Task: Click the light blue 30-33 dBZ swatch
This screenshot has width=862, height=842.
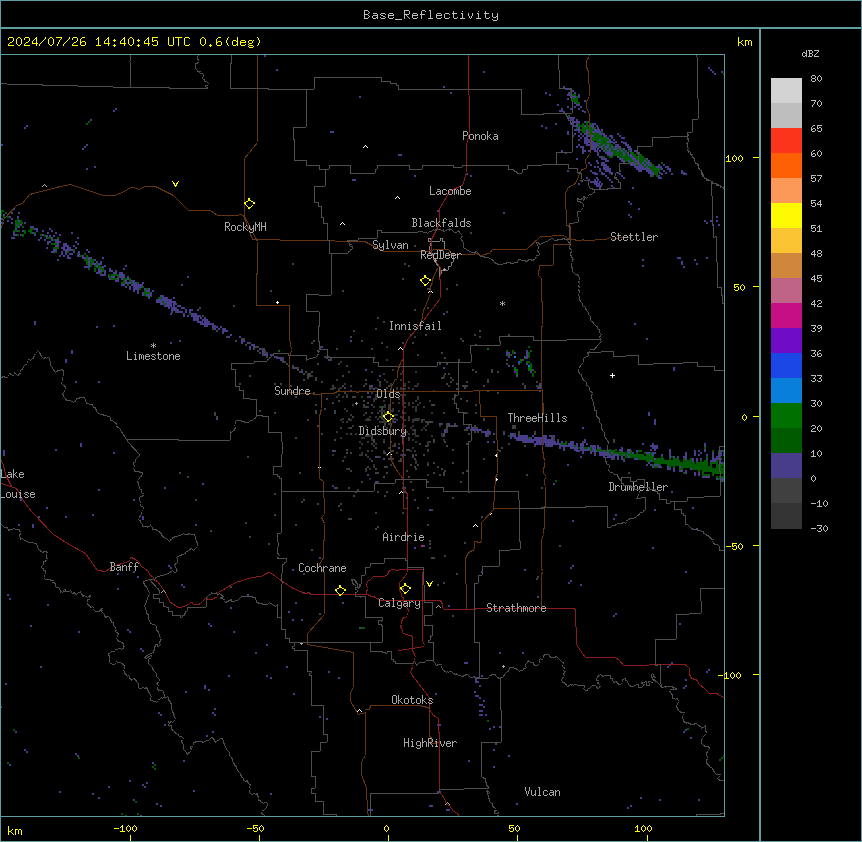Action: point(786,391)
